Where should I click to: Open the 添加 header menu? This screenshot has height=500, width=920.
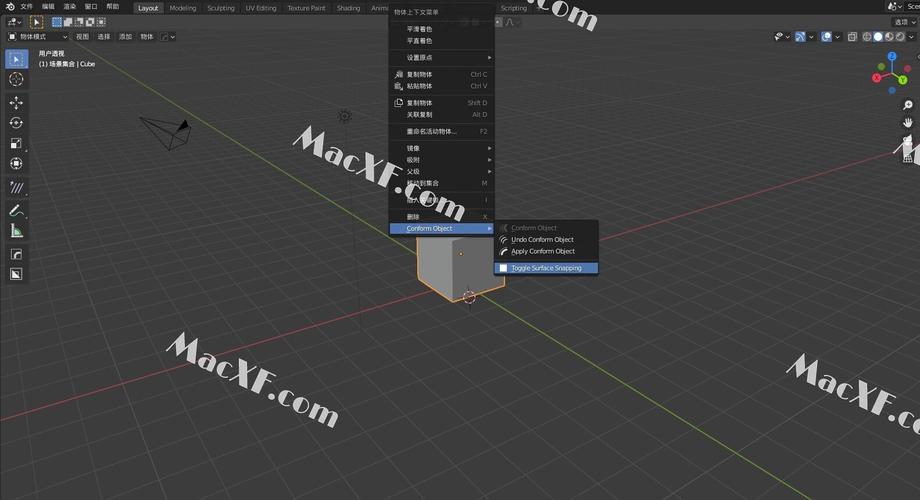pos(126,36)
